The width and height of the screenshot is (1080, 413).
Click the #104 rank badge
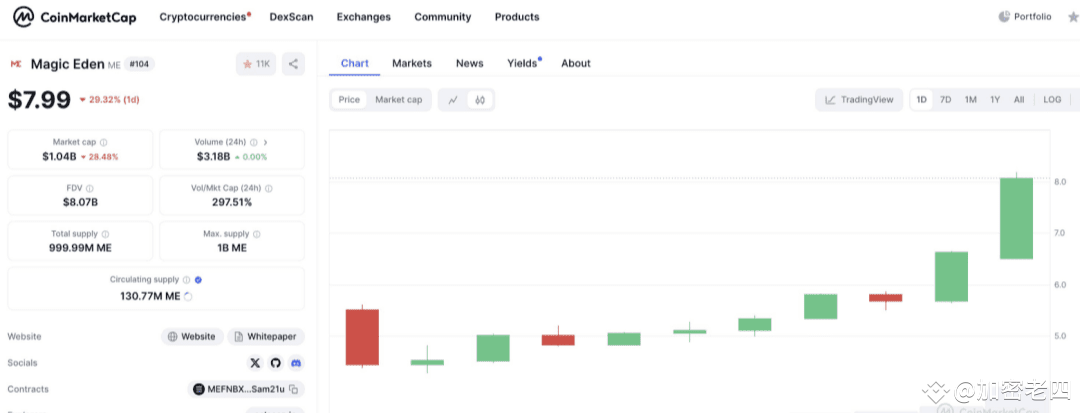coord(140,64)
